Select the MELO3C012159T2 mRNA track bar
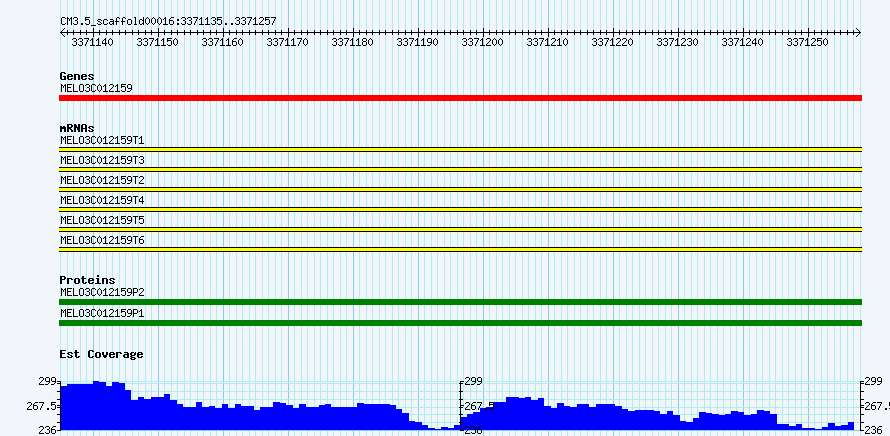The image size is (890, 436). (460, 189)
